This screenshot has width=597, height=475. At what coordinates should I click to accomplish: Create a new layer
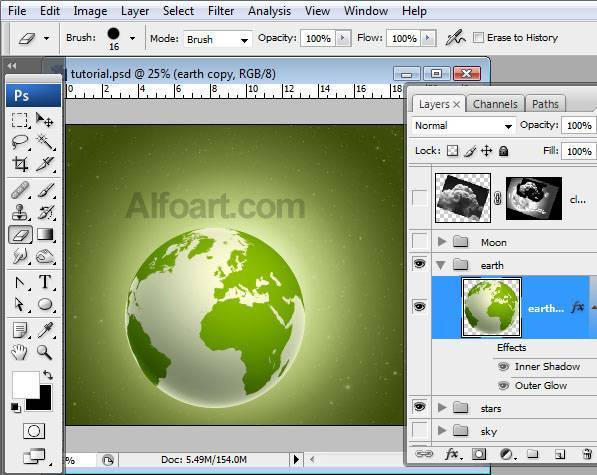point(559,454)
